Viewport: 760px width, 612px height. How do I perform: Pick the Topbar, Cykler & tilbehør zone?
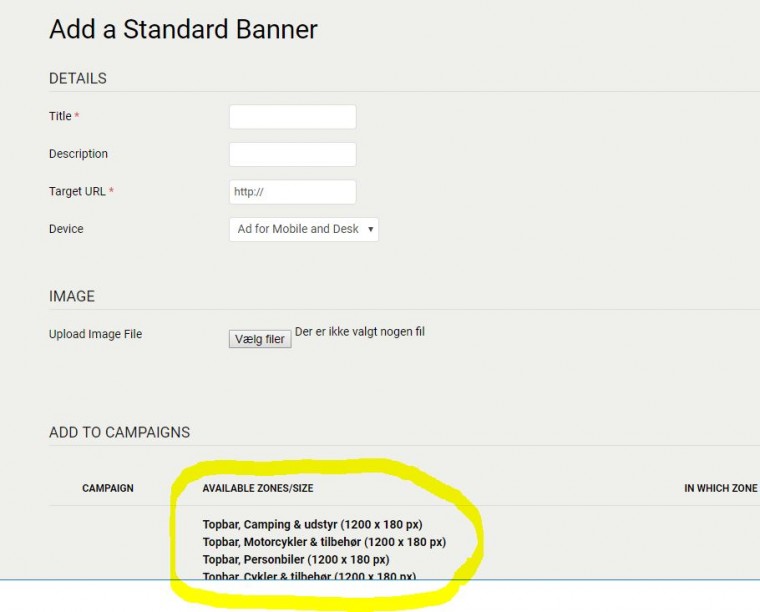(309, 576)
